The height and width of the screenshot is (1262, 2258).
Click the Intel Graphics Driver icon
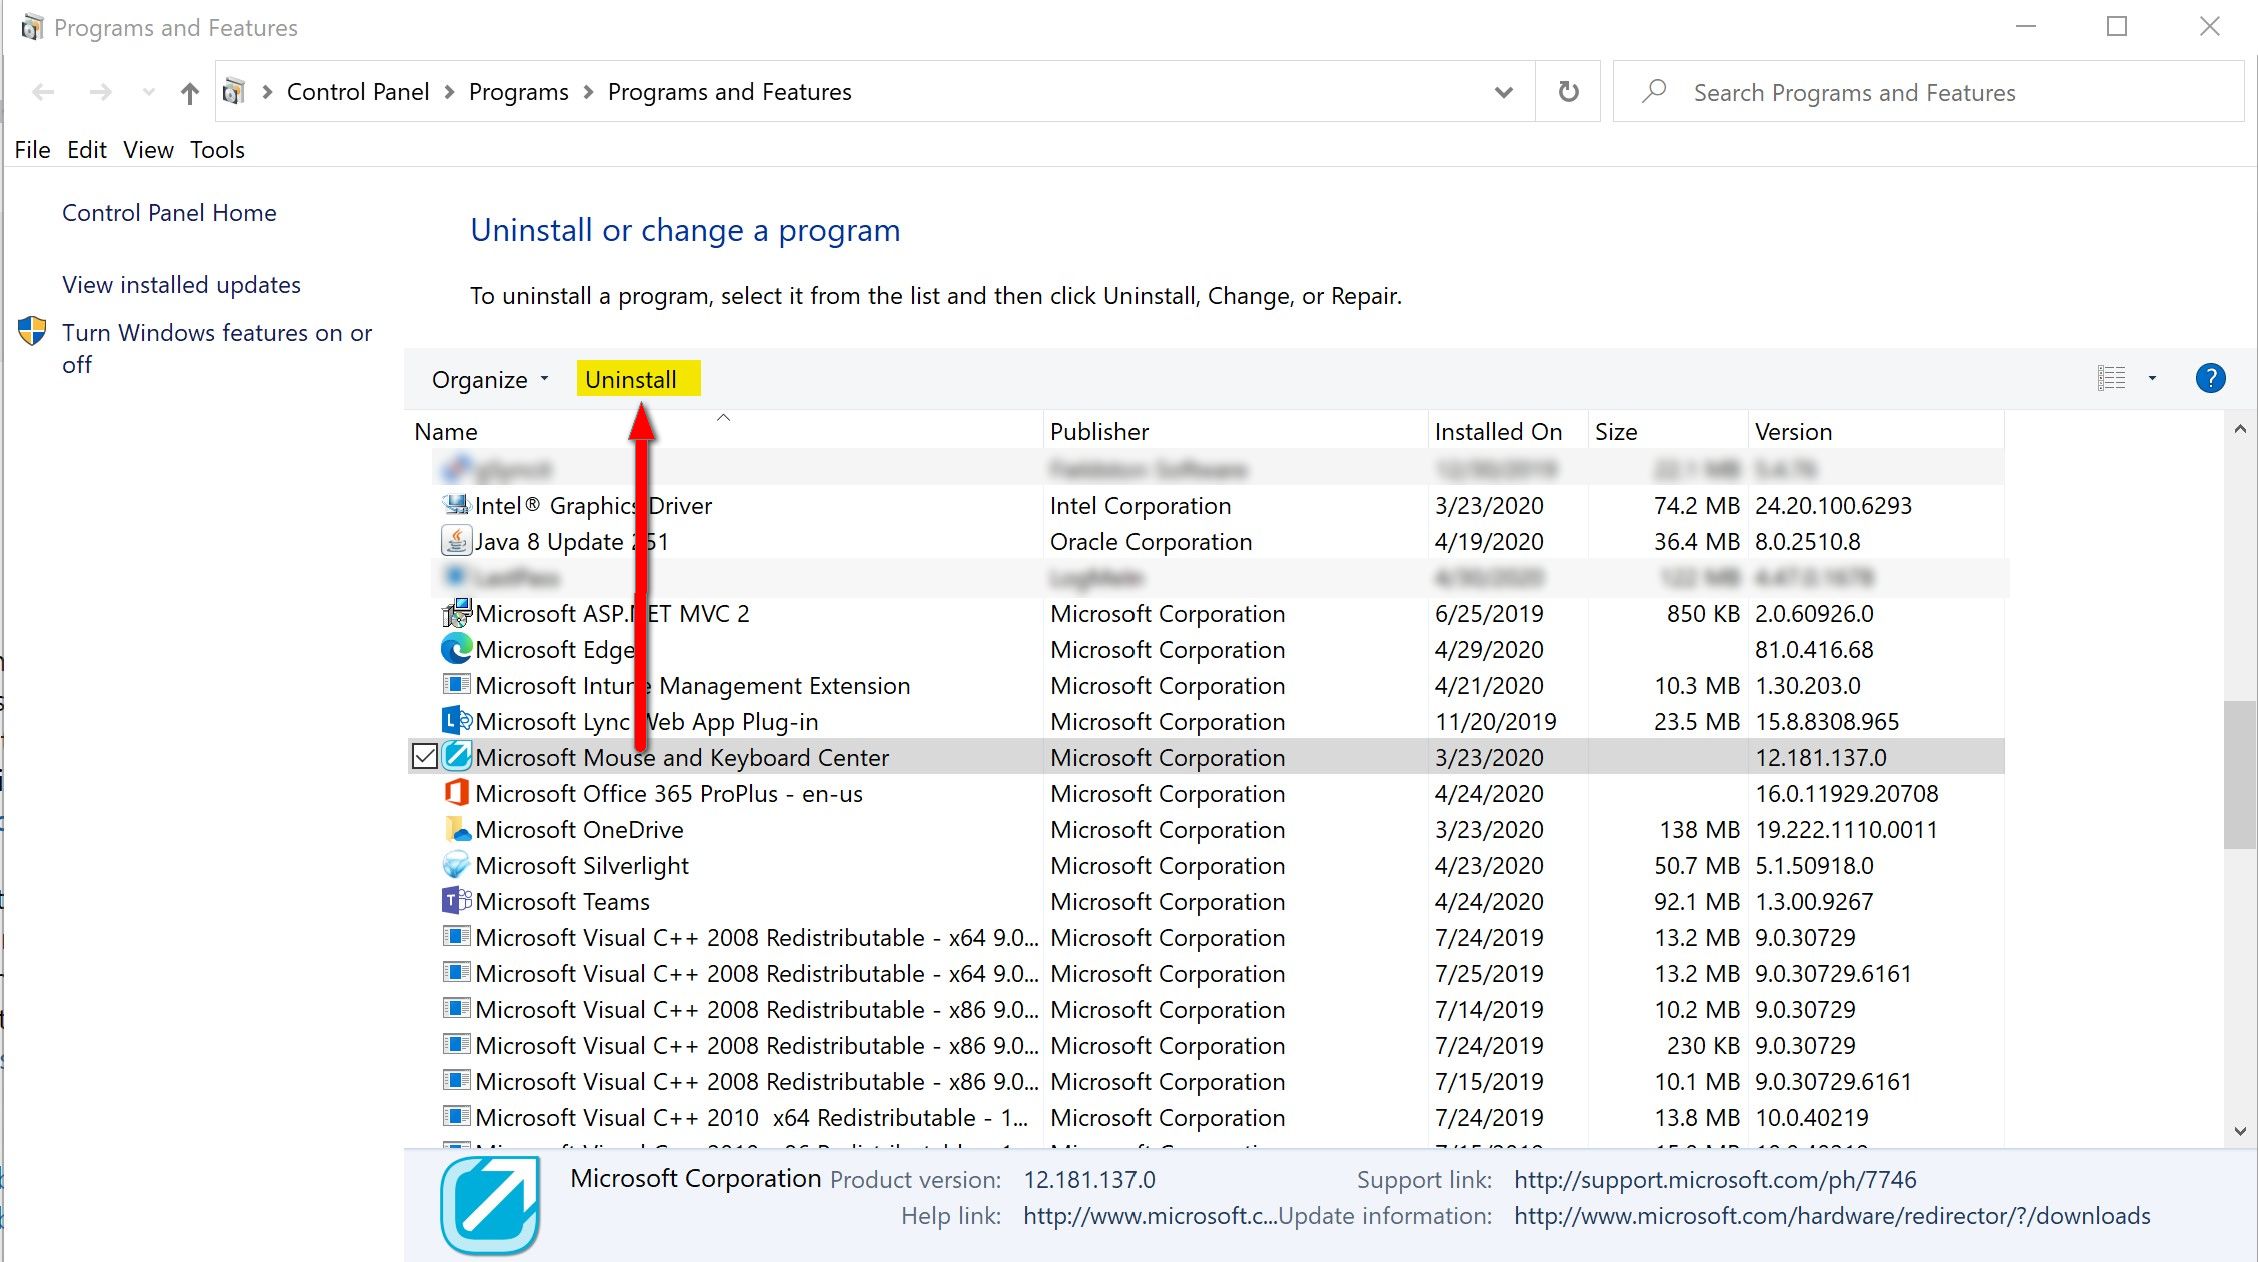coord(456,505)
